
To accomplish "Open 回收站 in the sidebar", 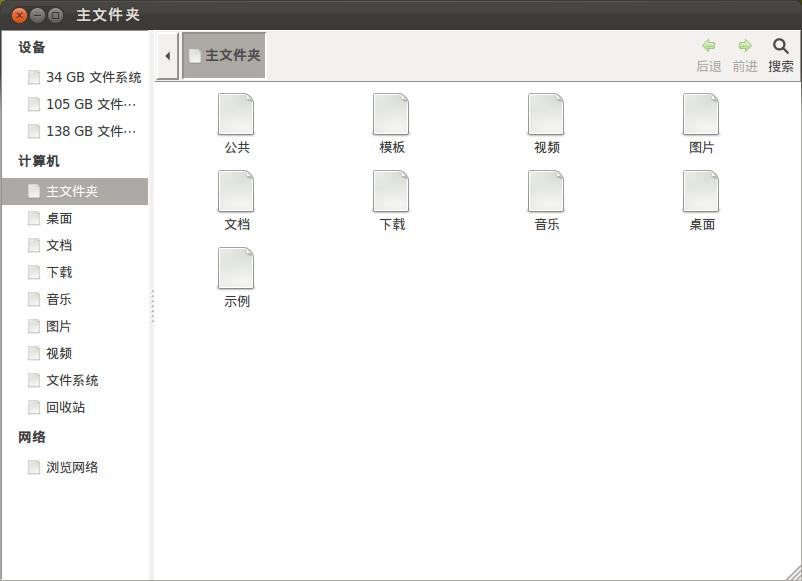I will (75, 408).
